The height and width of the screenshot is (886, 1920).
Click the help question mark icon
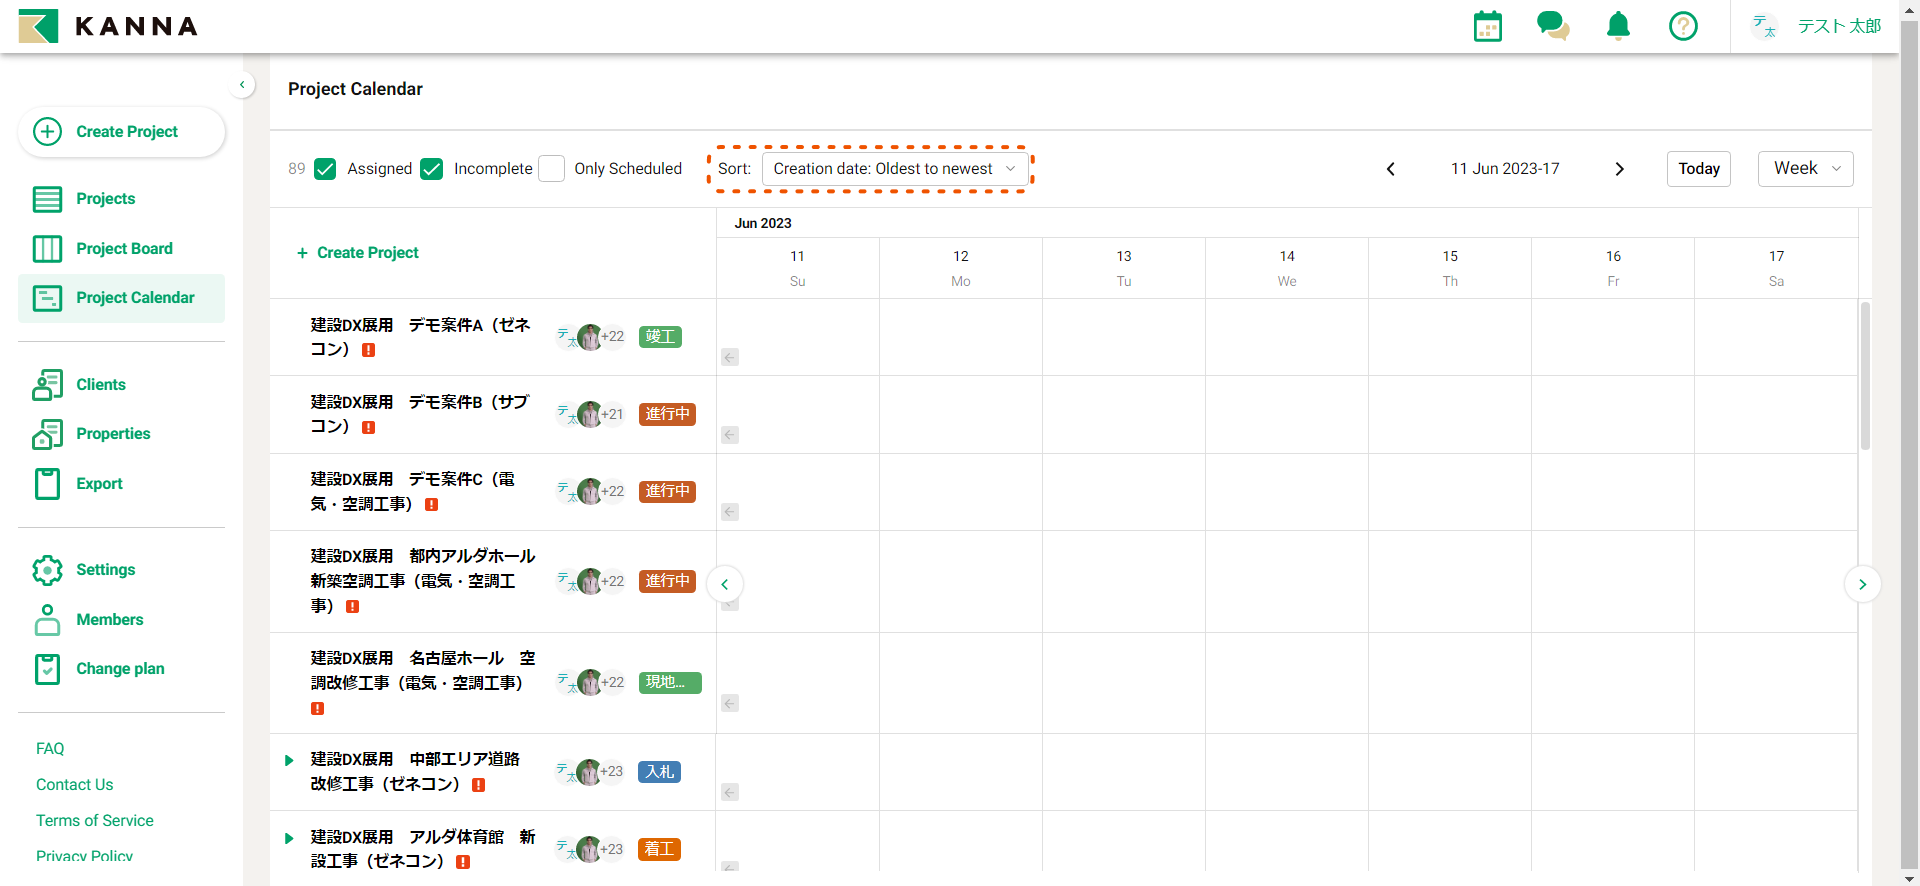[x=1683, y=26]
